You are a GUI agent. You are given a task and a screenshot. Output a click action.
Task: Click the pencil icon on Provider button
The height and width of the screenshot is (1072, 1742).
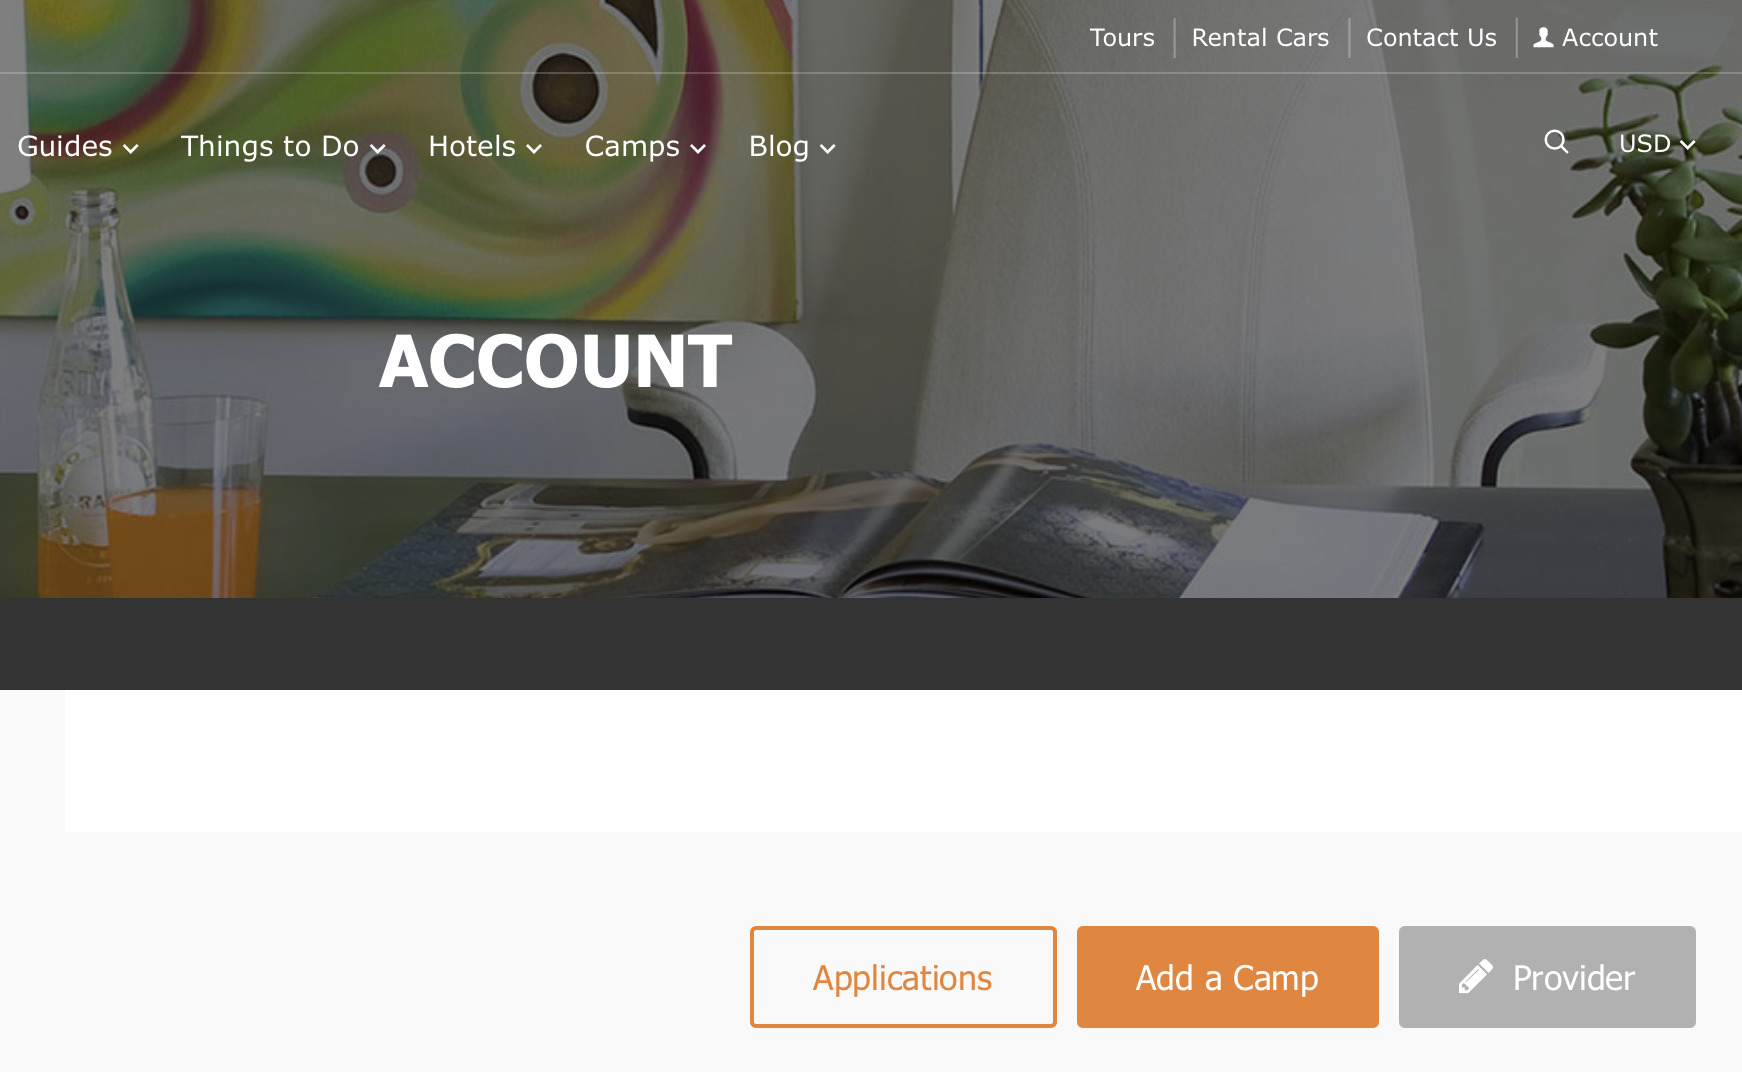[1476, 977]
